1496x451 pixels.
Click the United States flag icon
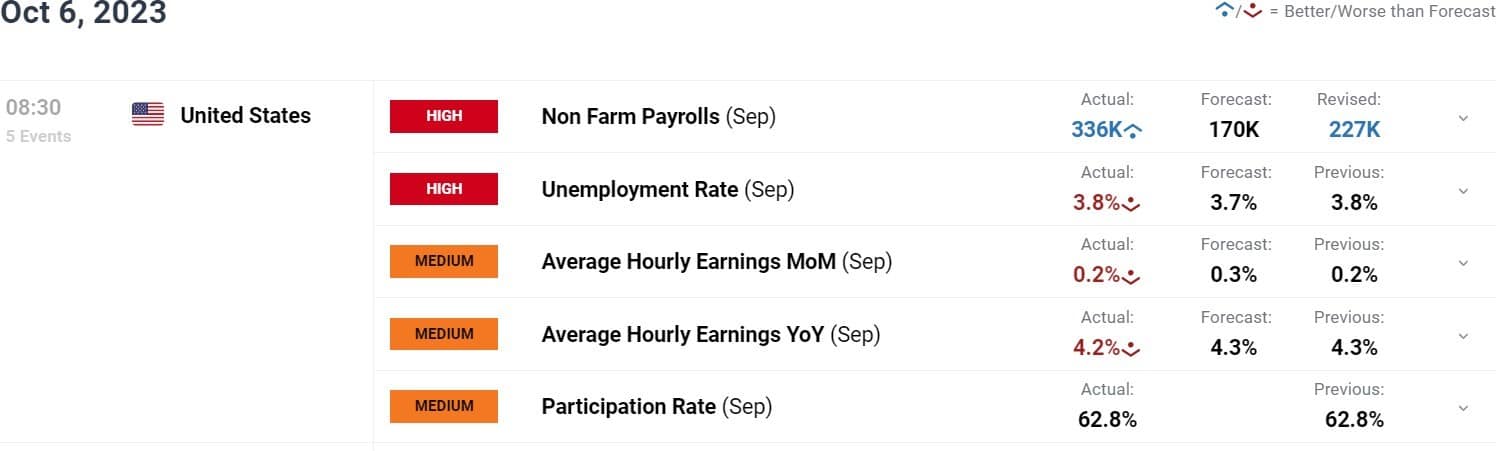coord(148,114)
